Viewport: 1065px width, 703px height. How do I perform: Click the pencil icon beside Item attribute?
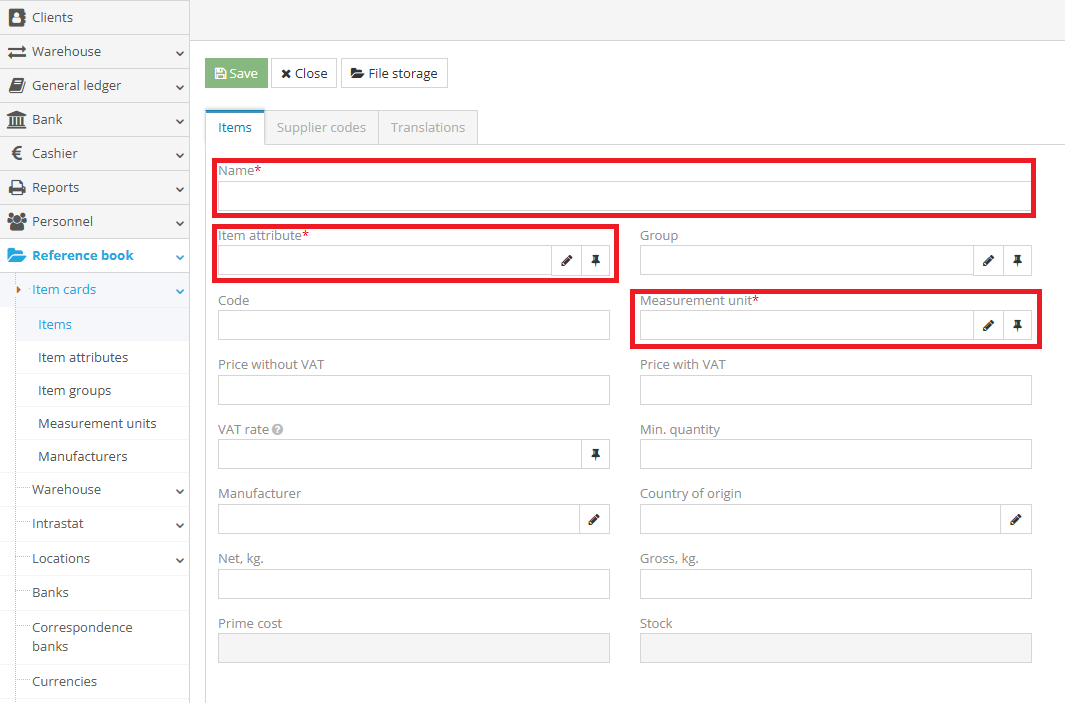(566, 261)
